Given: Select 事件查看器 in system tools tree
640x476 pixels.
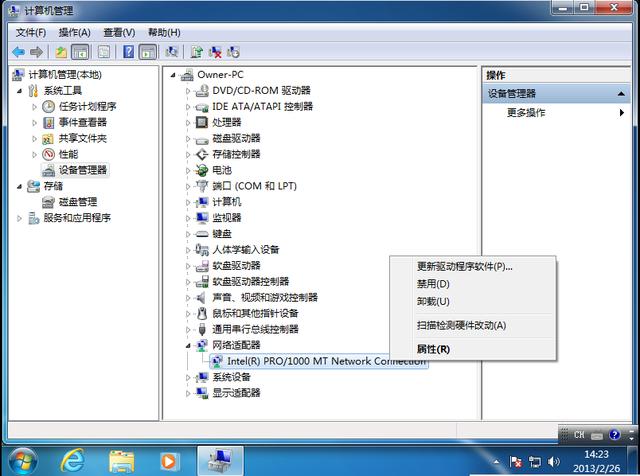Looking at the screenshot, I should coord(82,123).
